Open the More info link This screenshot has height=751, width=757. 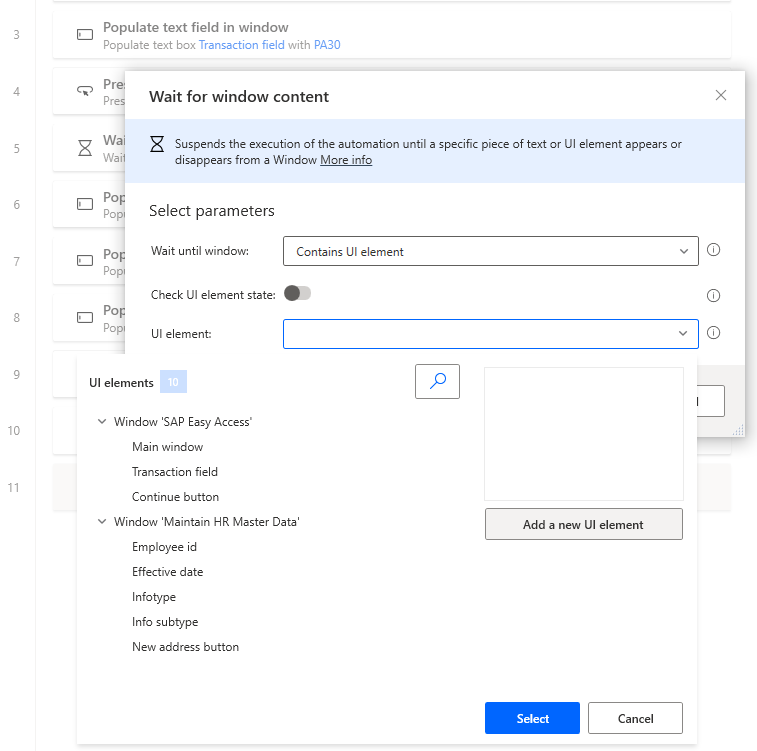coord(346,160)
